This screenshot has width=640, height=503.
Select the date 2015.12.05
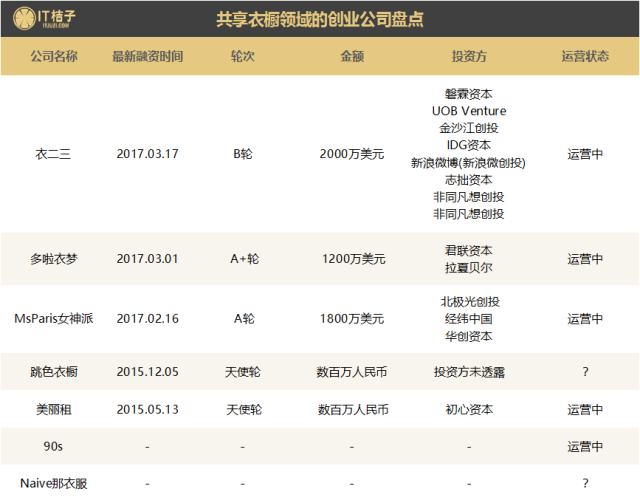tap(147, 372)
